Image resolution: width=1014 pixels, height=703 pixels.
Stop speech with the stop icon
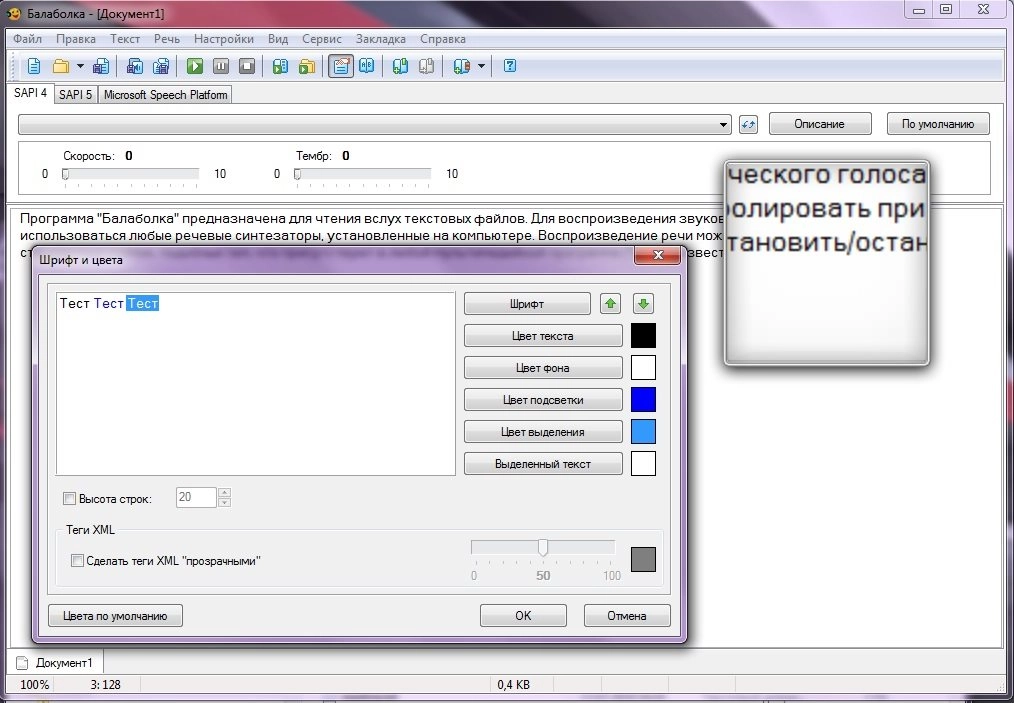(247, 66)
